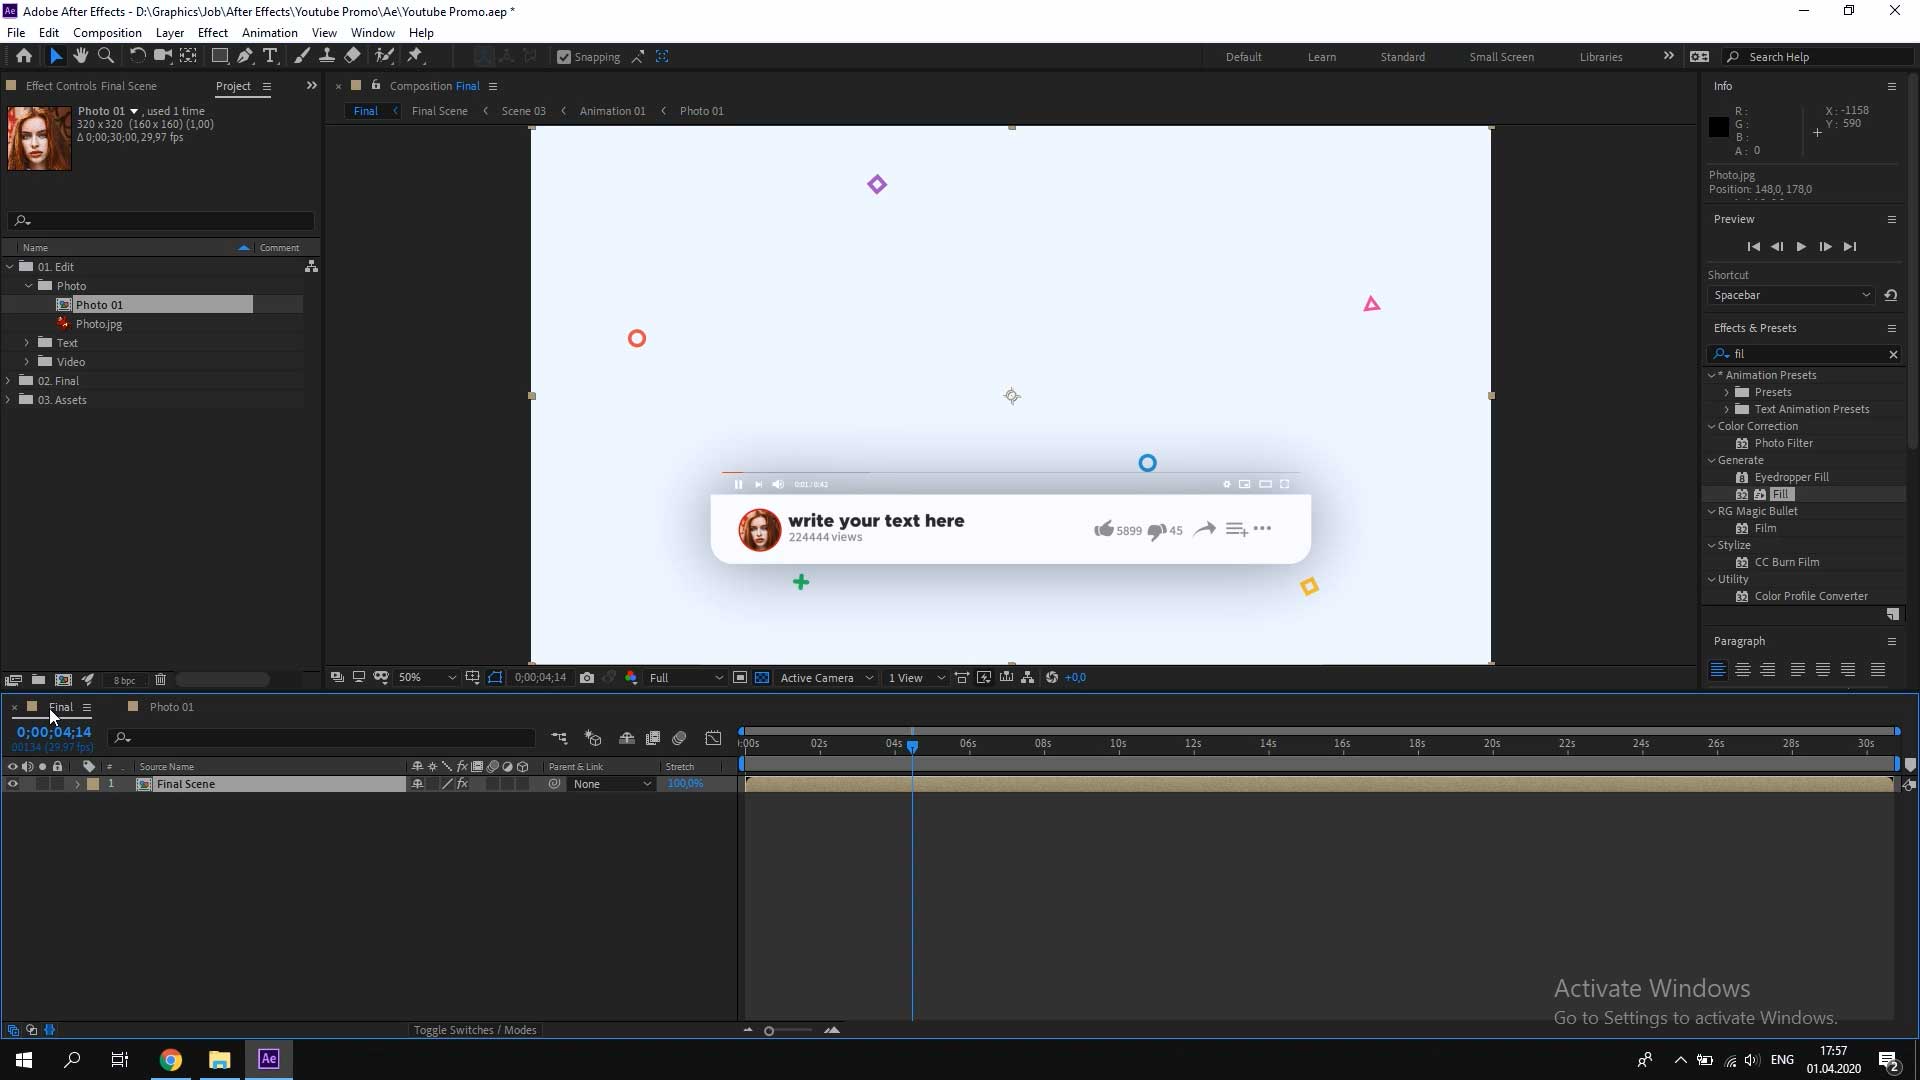Open Effect Controls Final Scene tab
Screen dimensions: 1920x1080
pos(91,86)
